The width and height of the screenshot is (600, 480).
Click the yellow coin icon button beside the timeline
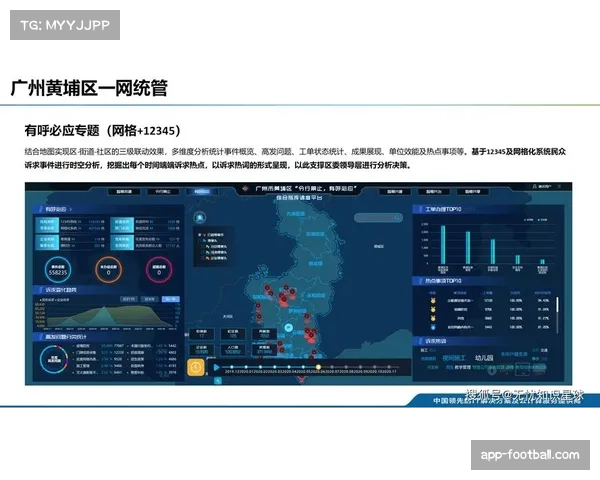point(196,367)
